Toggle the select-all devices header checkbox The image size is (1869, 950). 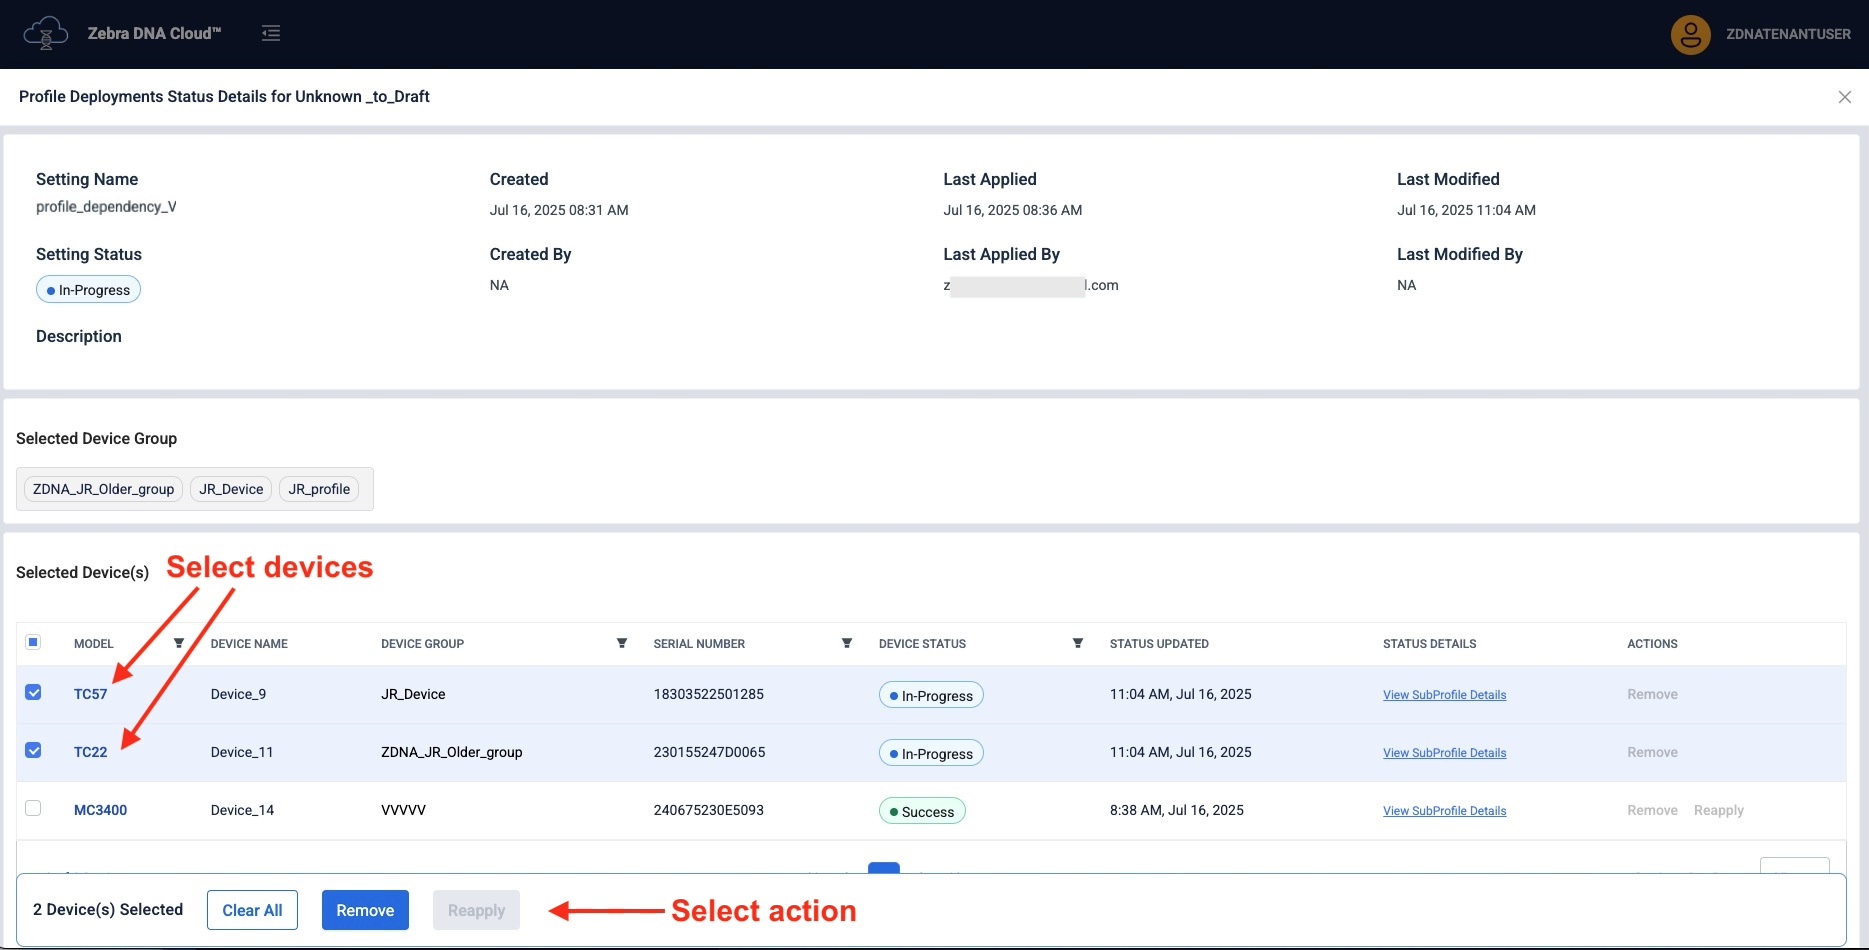pyautogui.click(x=33, y=642)
